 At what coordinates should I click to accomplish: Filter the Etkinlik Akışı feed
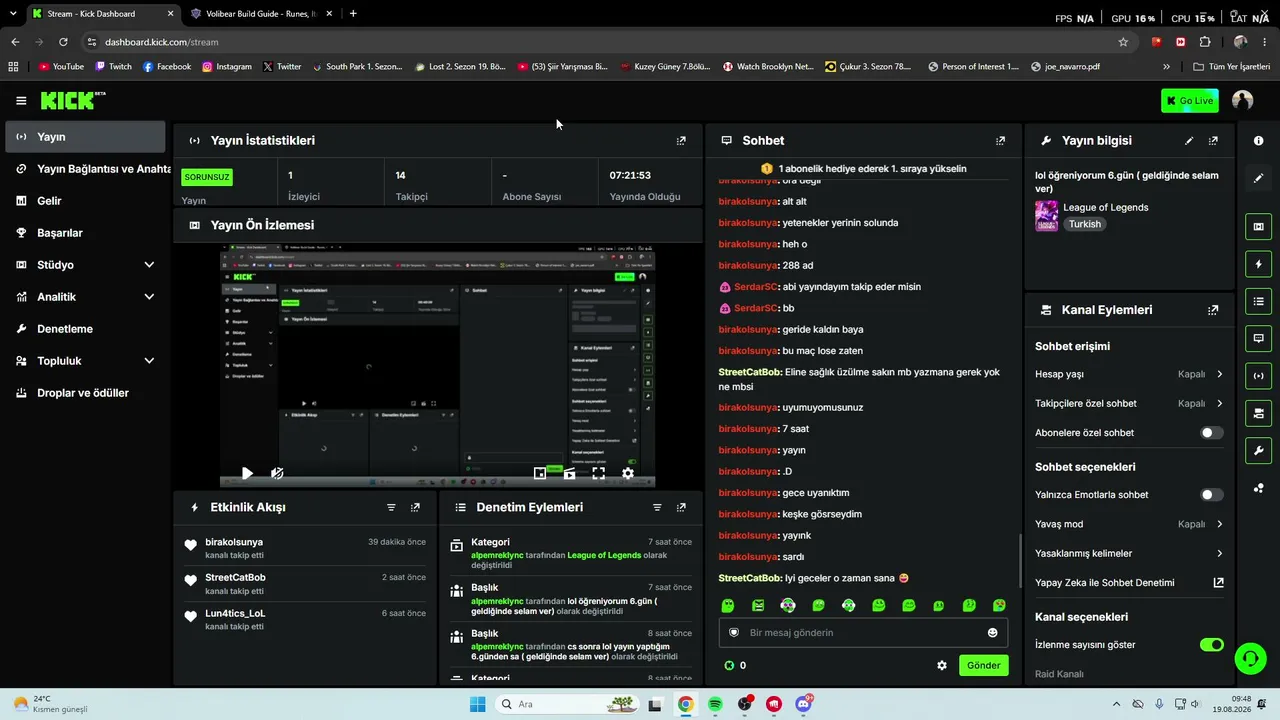pyautogui.click(x=391, y=508)
